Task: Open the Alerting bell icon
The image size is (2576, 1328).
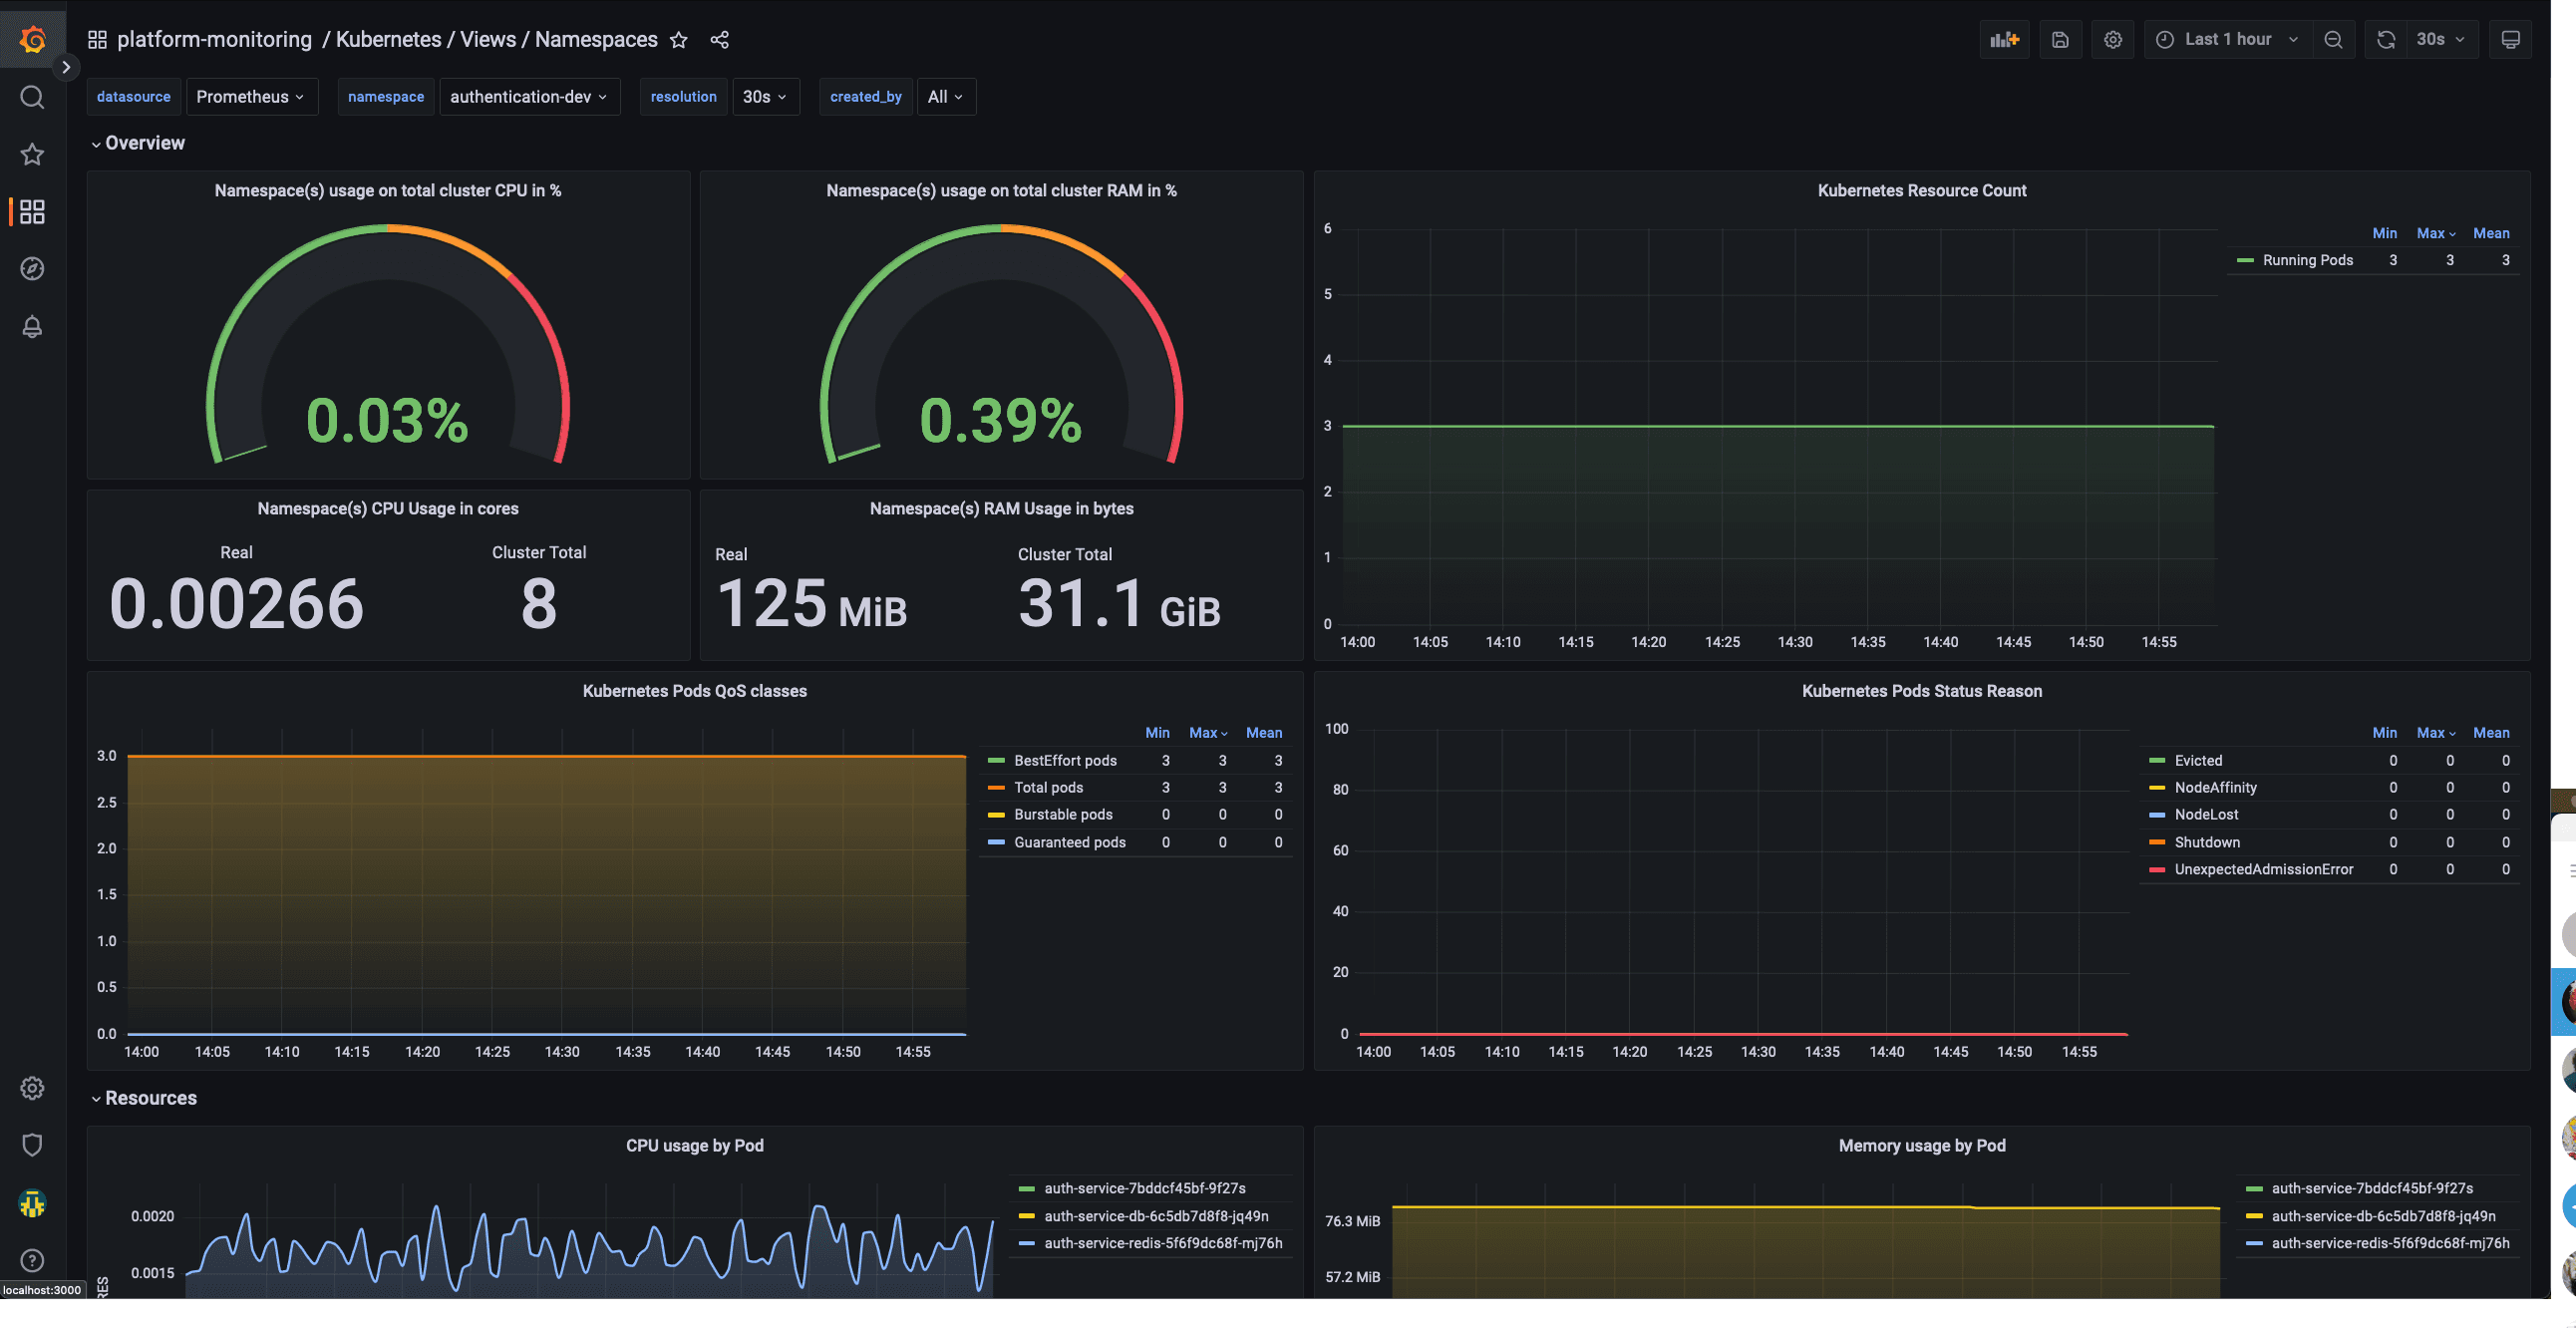Action: click(31, 327)
